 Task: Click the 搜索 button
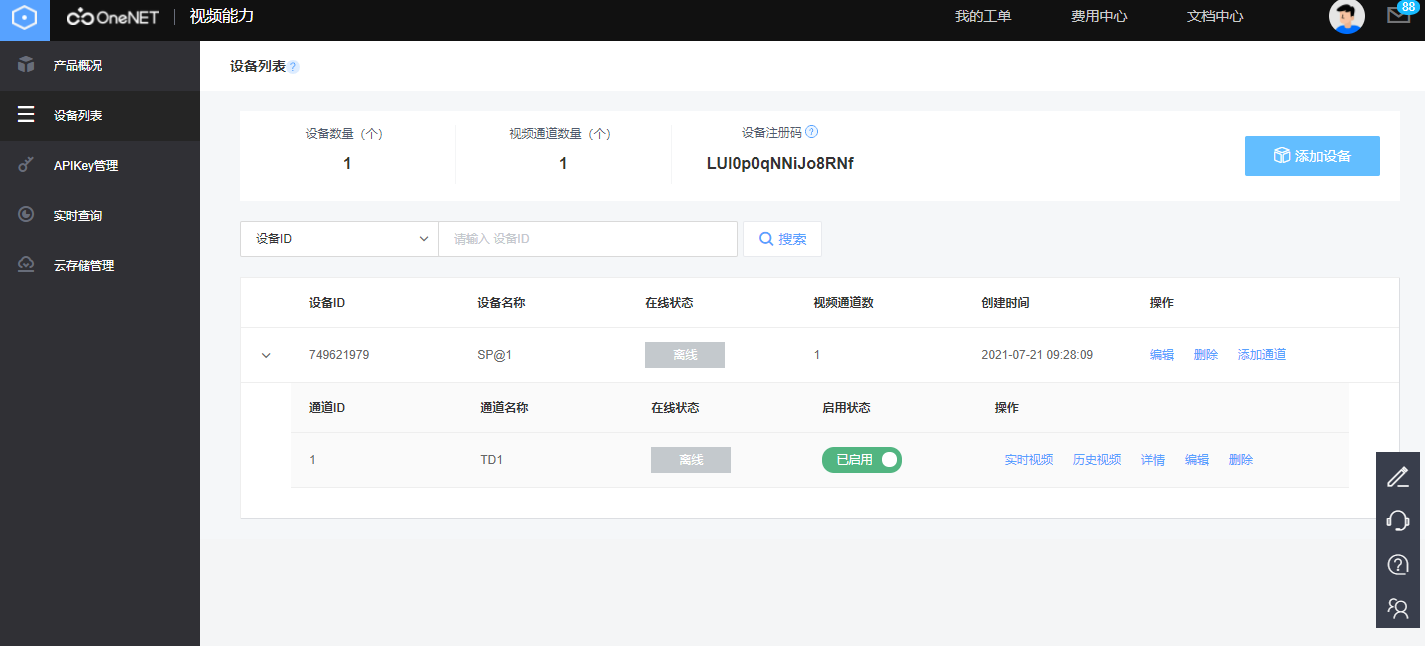(x=782, y=239)
